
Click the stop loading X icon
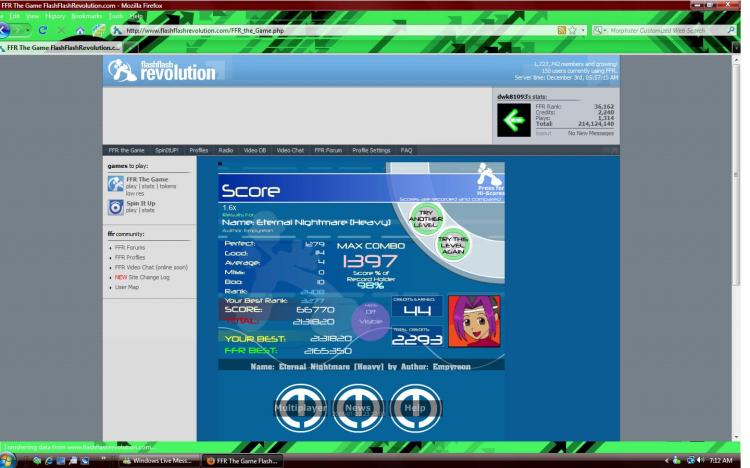(61, 30)
